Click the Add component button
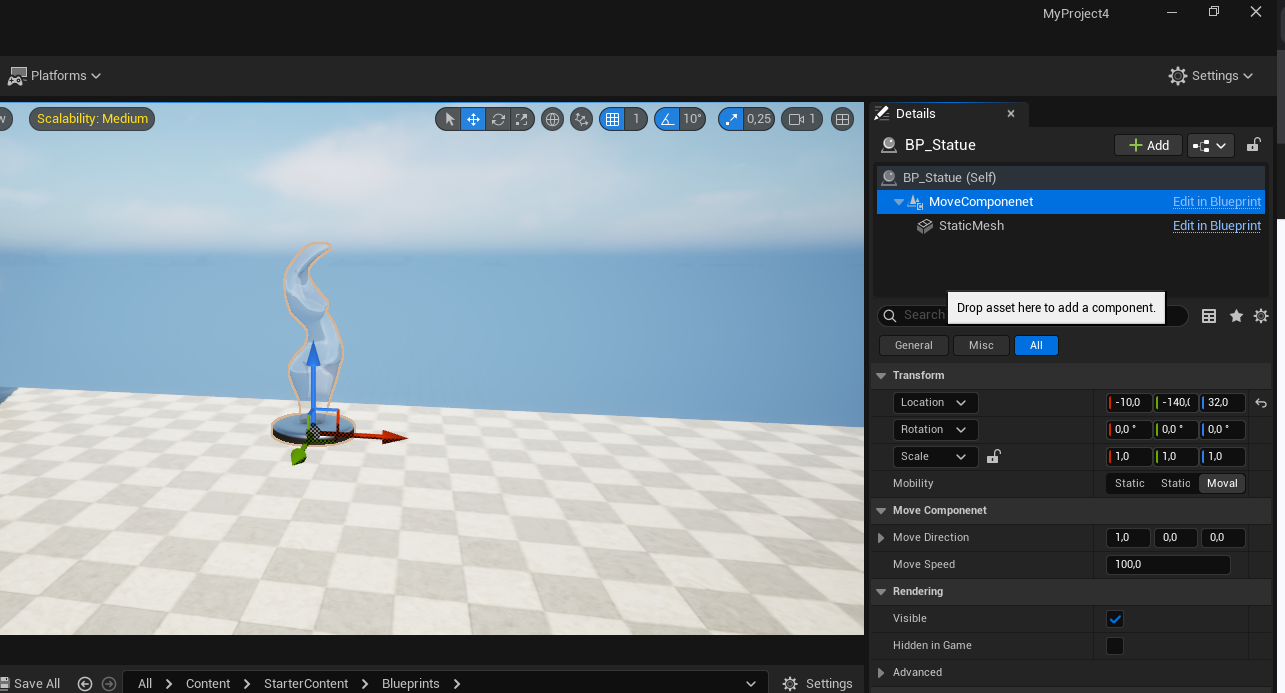 pyautogui.click(x=1148, y=145)
